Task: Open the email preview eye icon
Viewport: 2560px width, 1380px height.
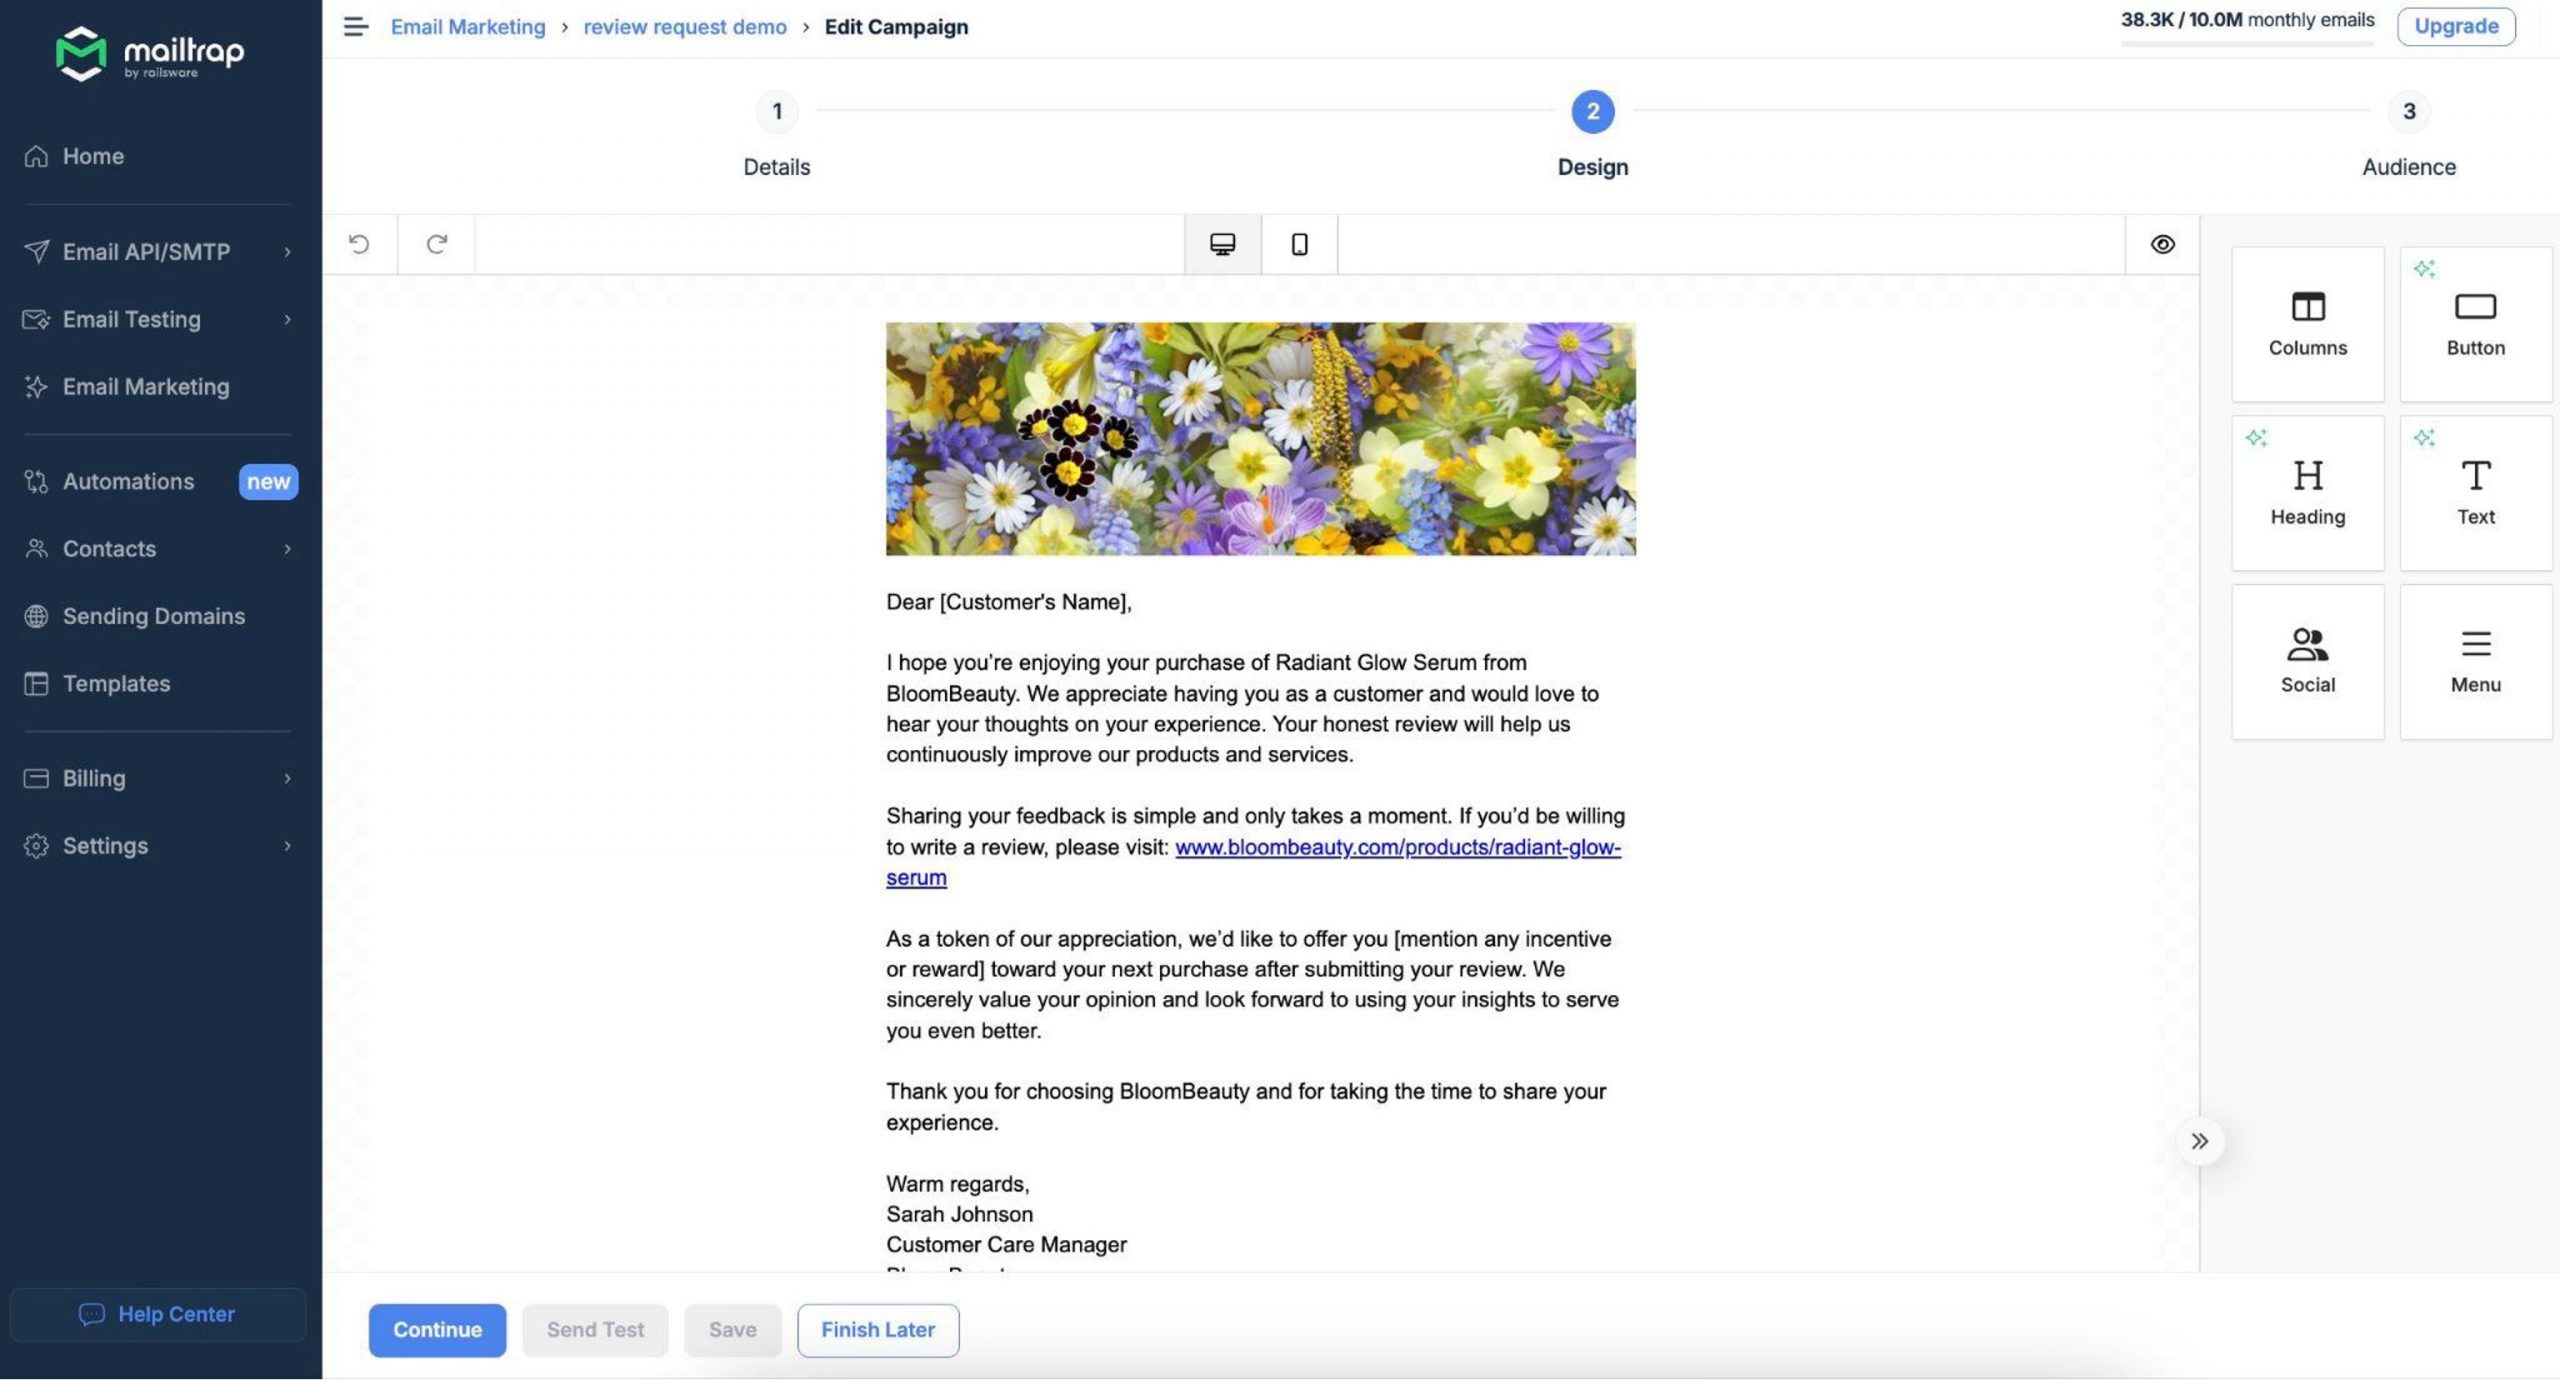Action: click(2162, 244)
